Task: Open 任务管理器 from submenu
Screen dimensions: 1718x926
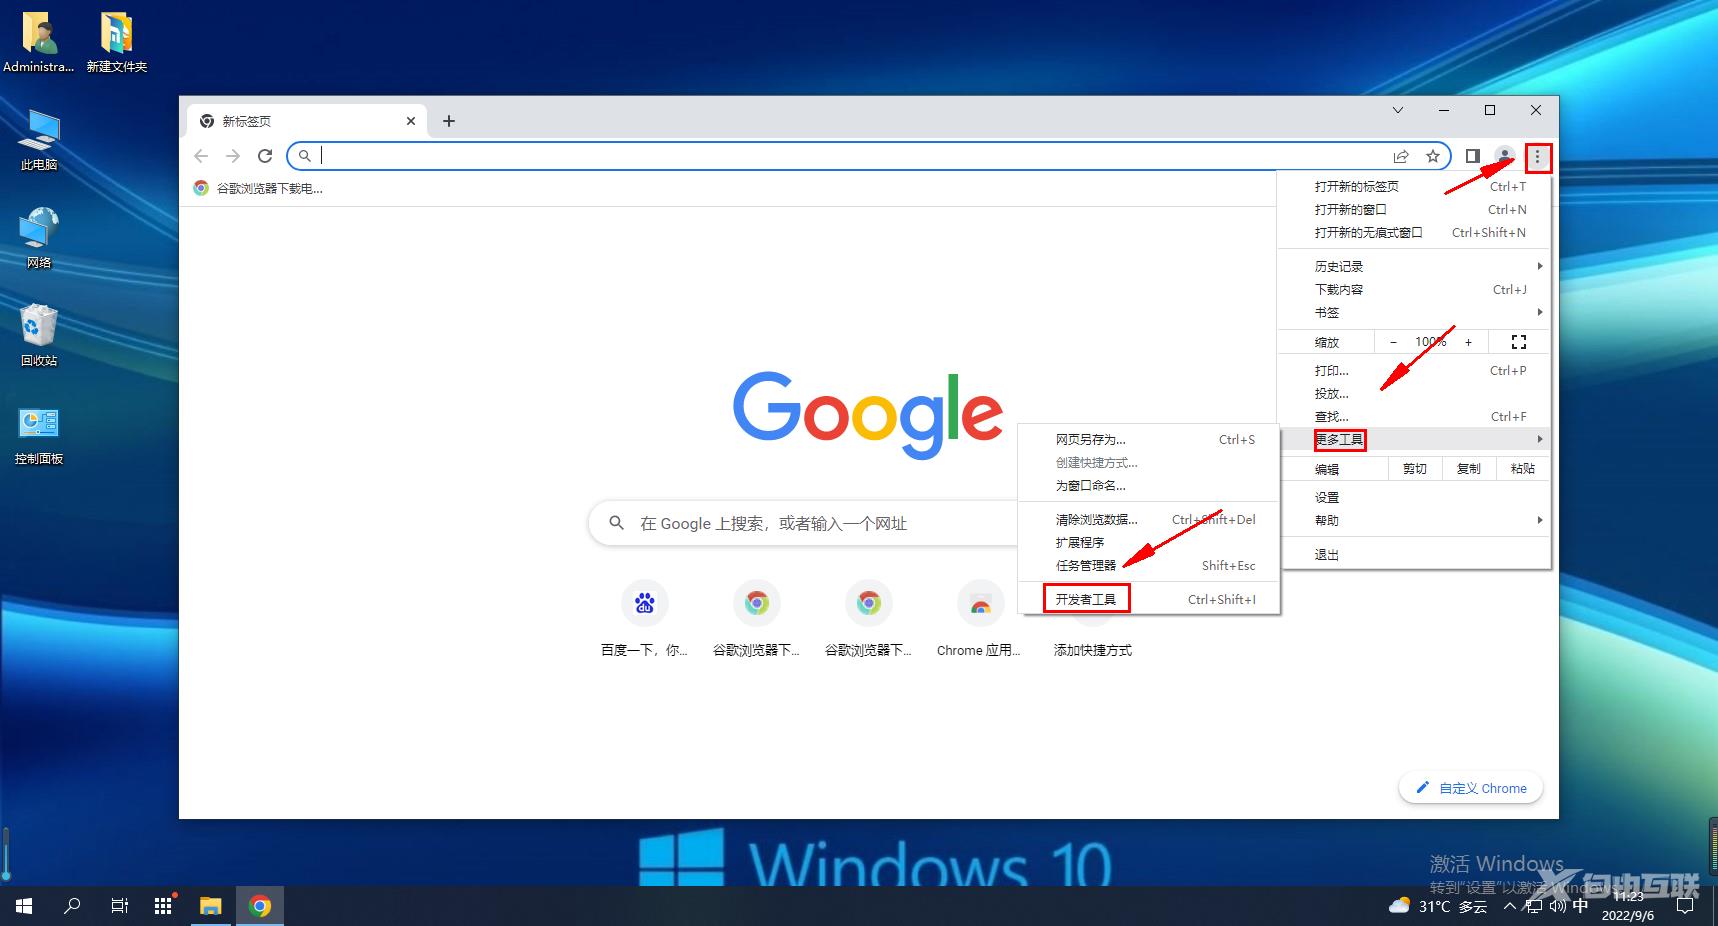Action: coord(1149,565)
